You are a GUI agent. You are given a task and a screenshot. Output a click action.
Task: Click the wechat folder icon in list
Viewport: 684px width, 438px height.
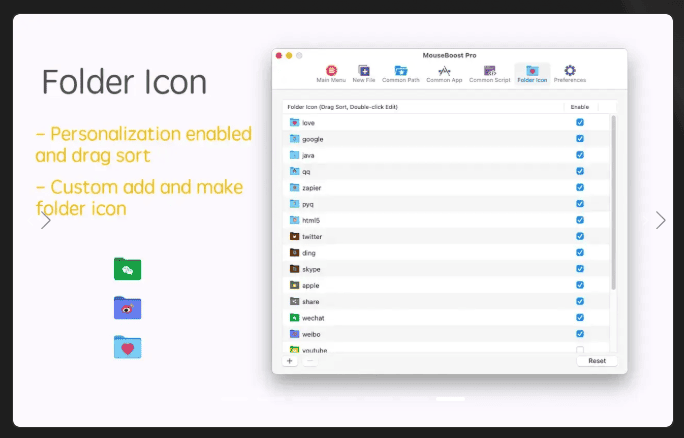[x=294, y=318]
